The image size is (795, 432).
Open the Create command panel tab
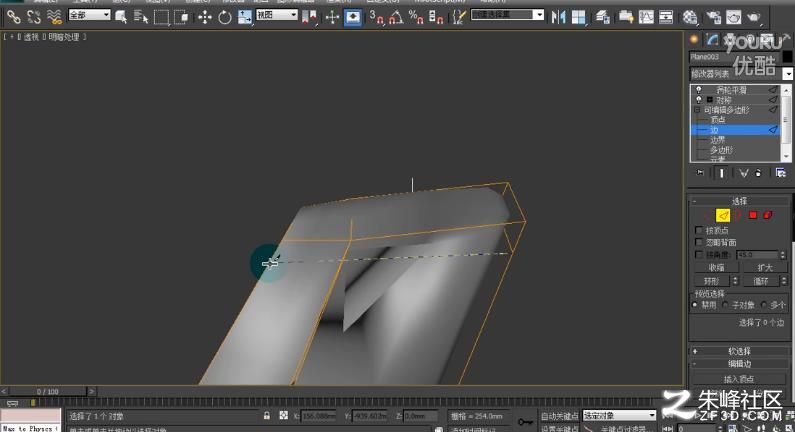[x=694, y=40]
